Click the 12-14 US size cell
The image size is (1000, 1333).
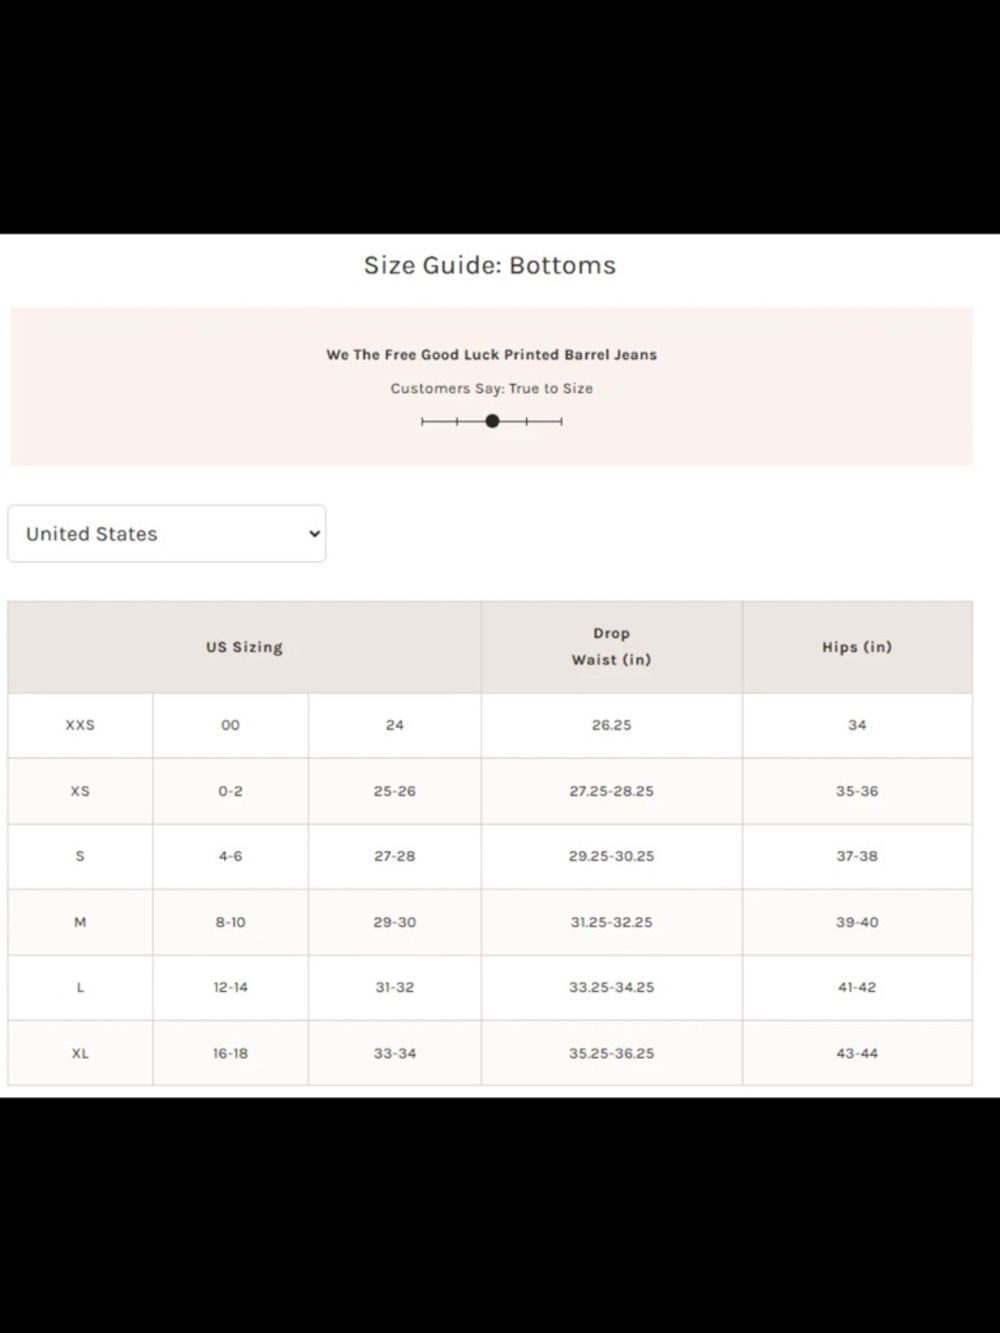pyautogui.click(x=231, y=987)
